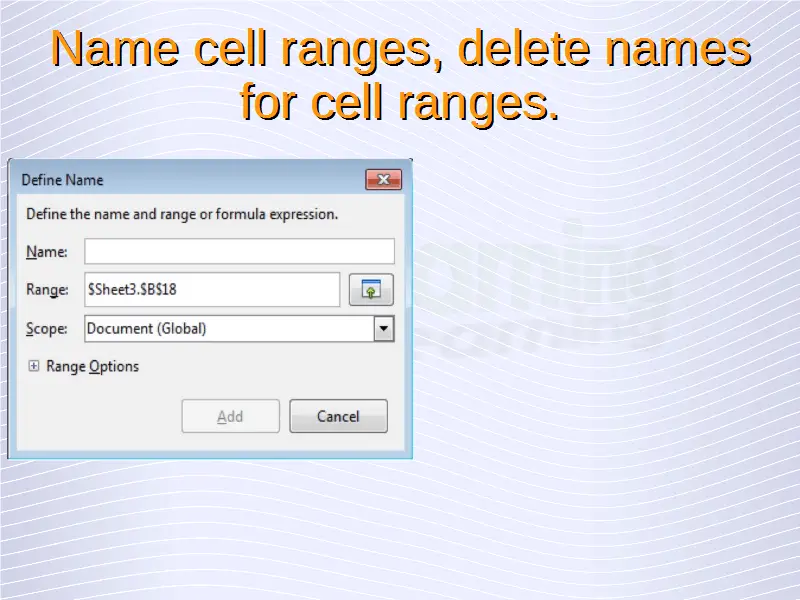Viewport: 800px width, 600px height.
Task: Select the Document (Global) scope combo box
Action: pos(228,328)
